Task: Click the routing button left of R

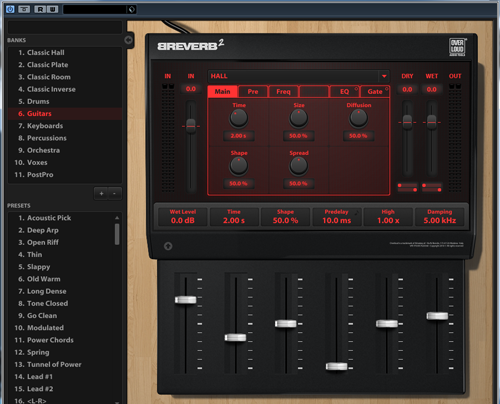Action: (24, 9)
